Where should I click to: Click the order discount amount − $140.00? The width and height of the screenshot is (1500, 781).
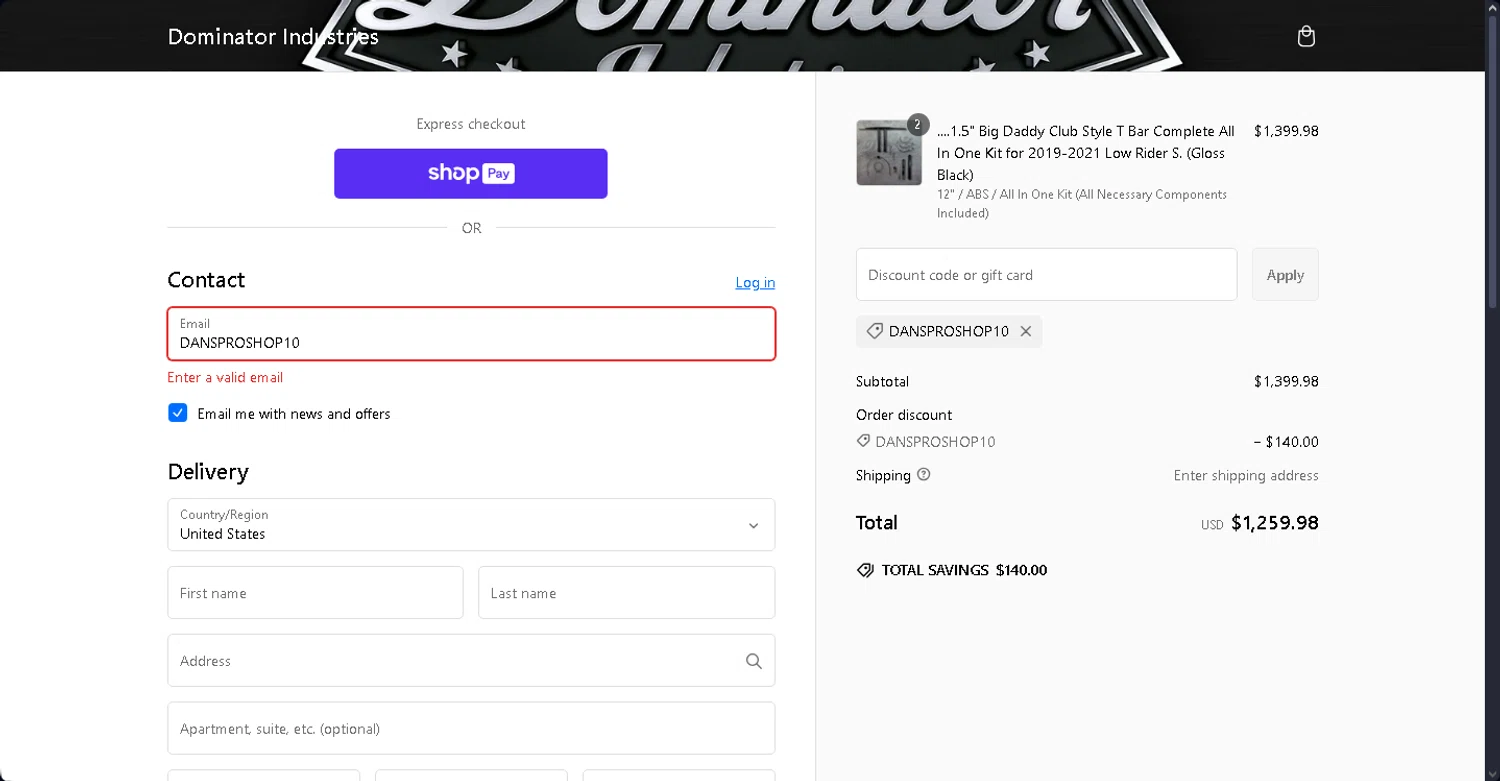(1285, 442)
